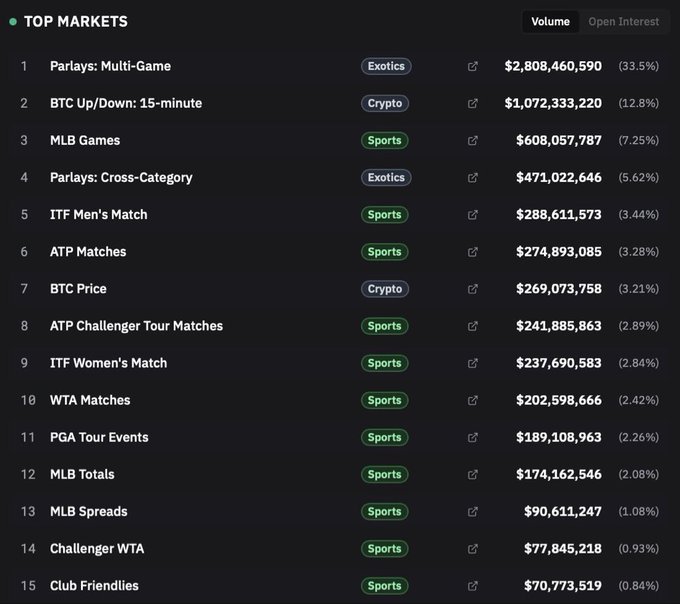
Task: Click Crypto tag on BTC Price row
Action: 385,289
